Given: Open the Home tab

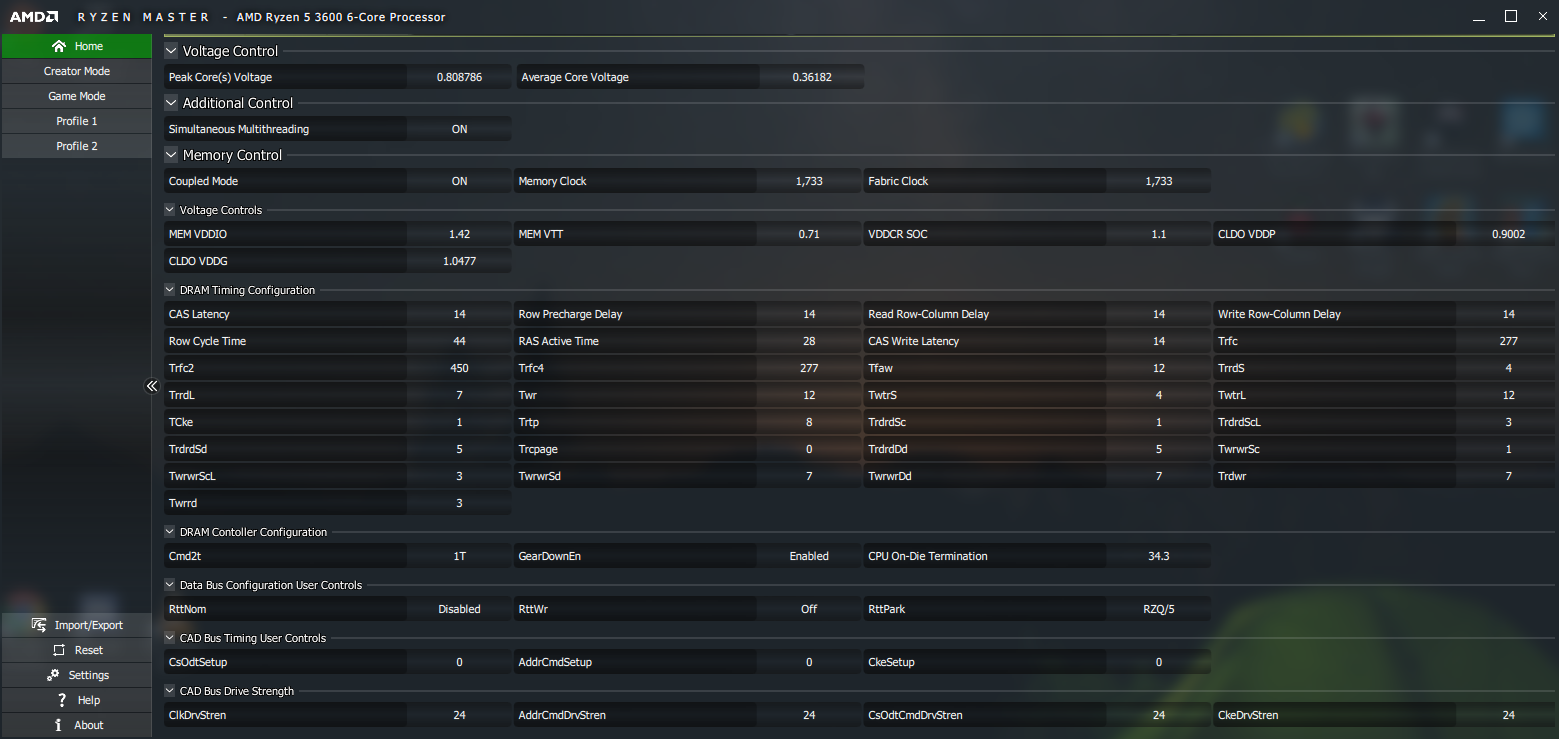Looking at the screenshot, I should tap(76, 46).
